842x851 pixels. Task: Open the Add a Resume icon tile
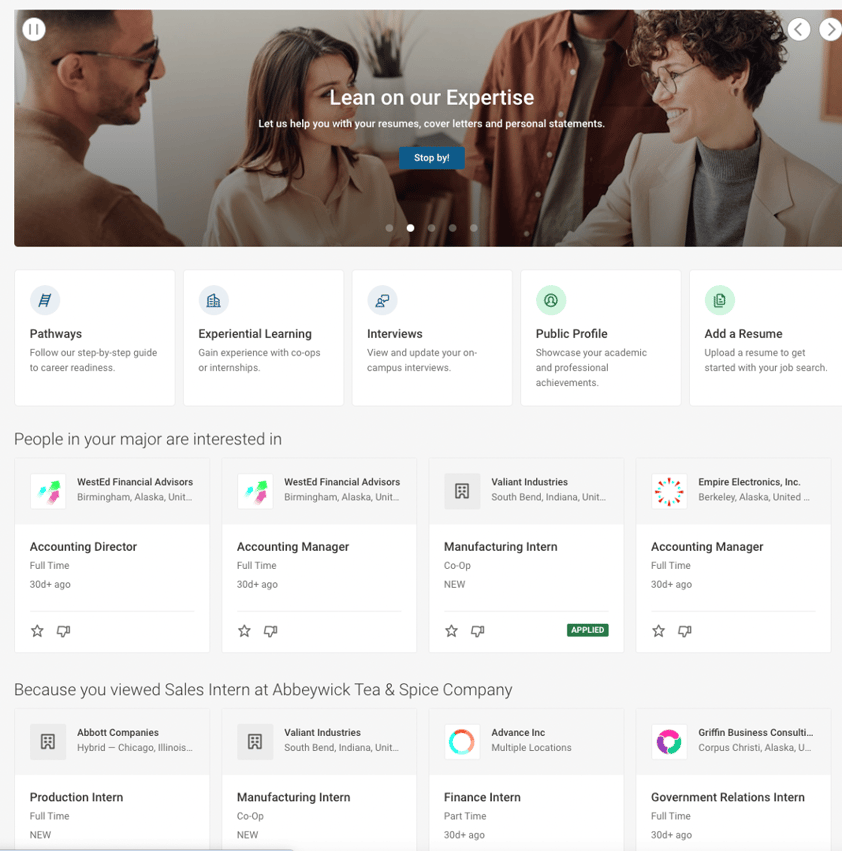click(720, 300)
